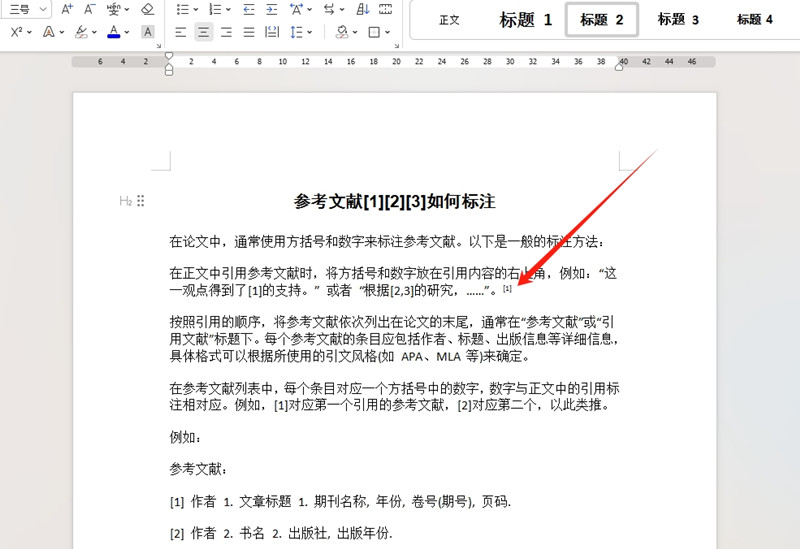800x549 pixels.
Task: Open the font size dropdown showing 三号
Action: pos(24,9)
